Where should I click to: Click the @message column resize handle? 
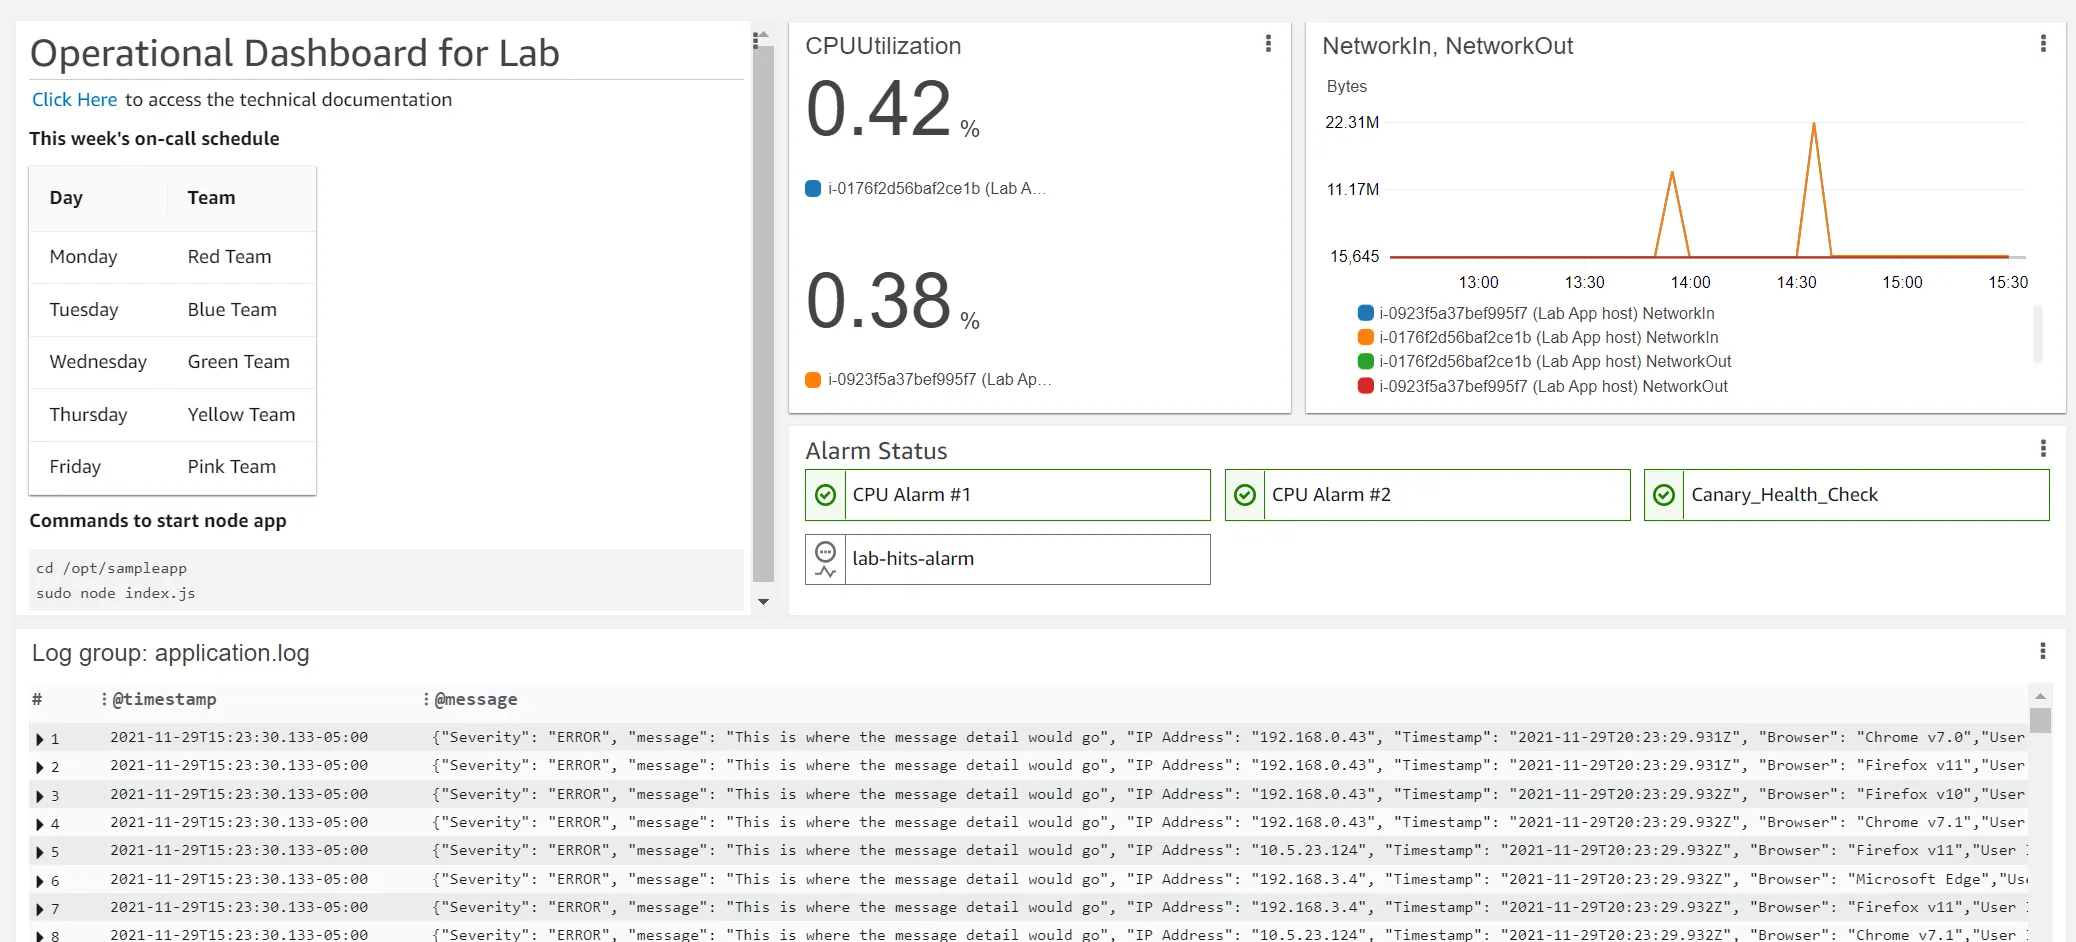(x=426, y=699)
